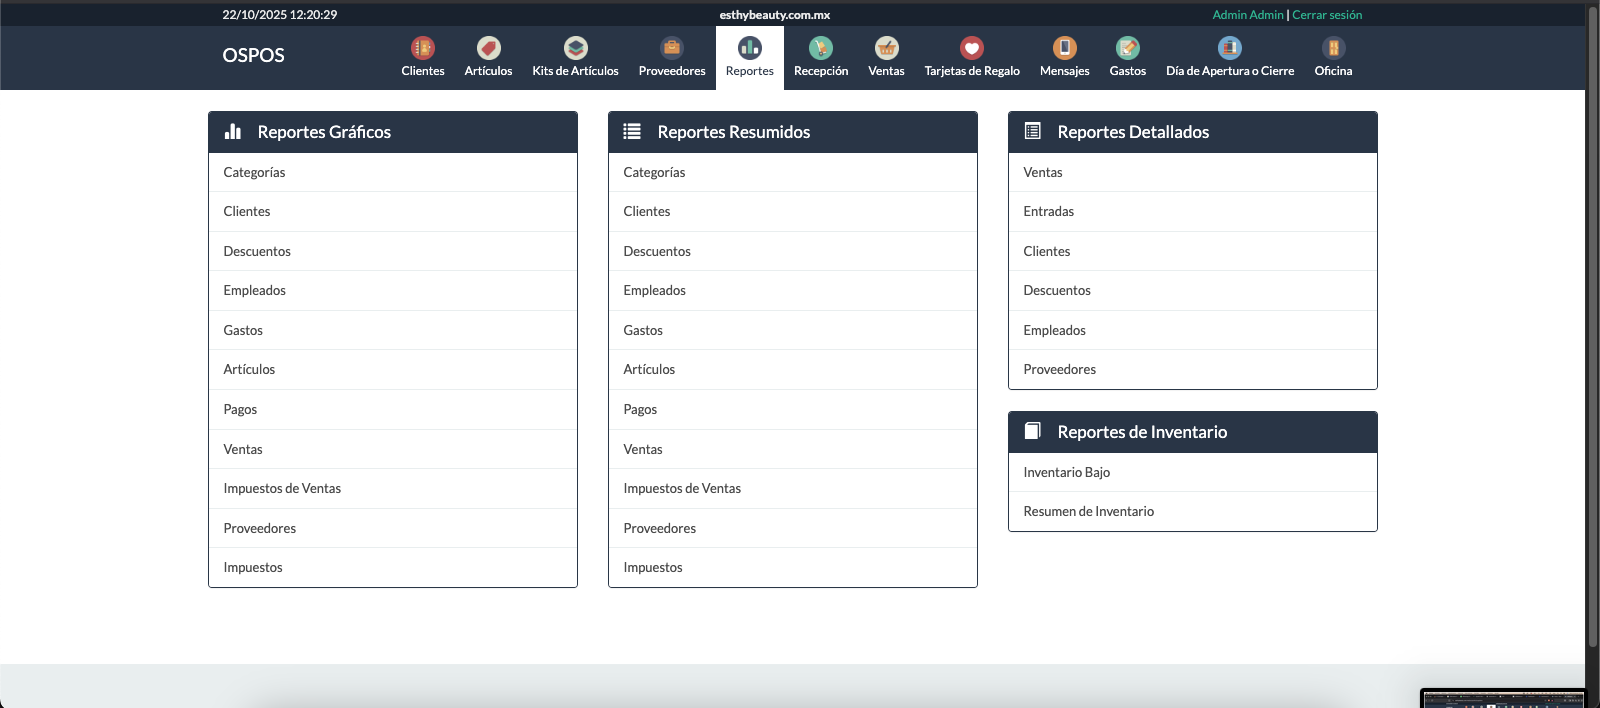Screen dimensions: 1600x708
Task: Click the Artículos tag icon
Action: pos(488,48)
